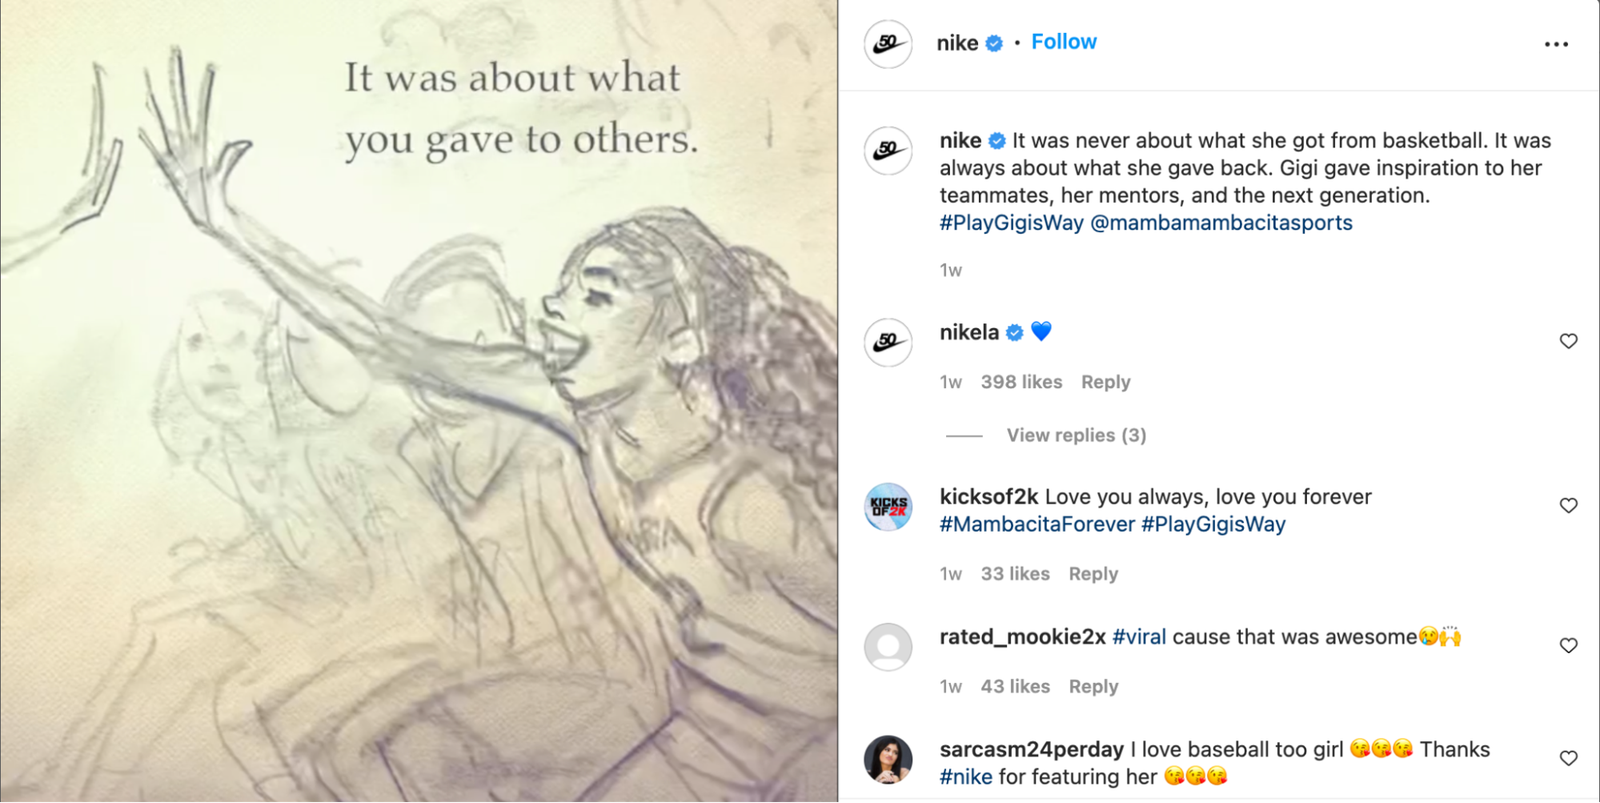The height and width of the screenshot is (803, 1600).
Task: Like sarcasm24perday's comment with heart
Action: [1568, 758]
